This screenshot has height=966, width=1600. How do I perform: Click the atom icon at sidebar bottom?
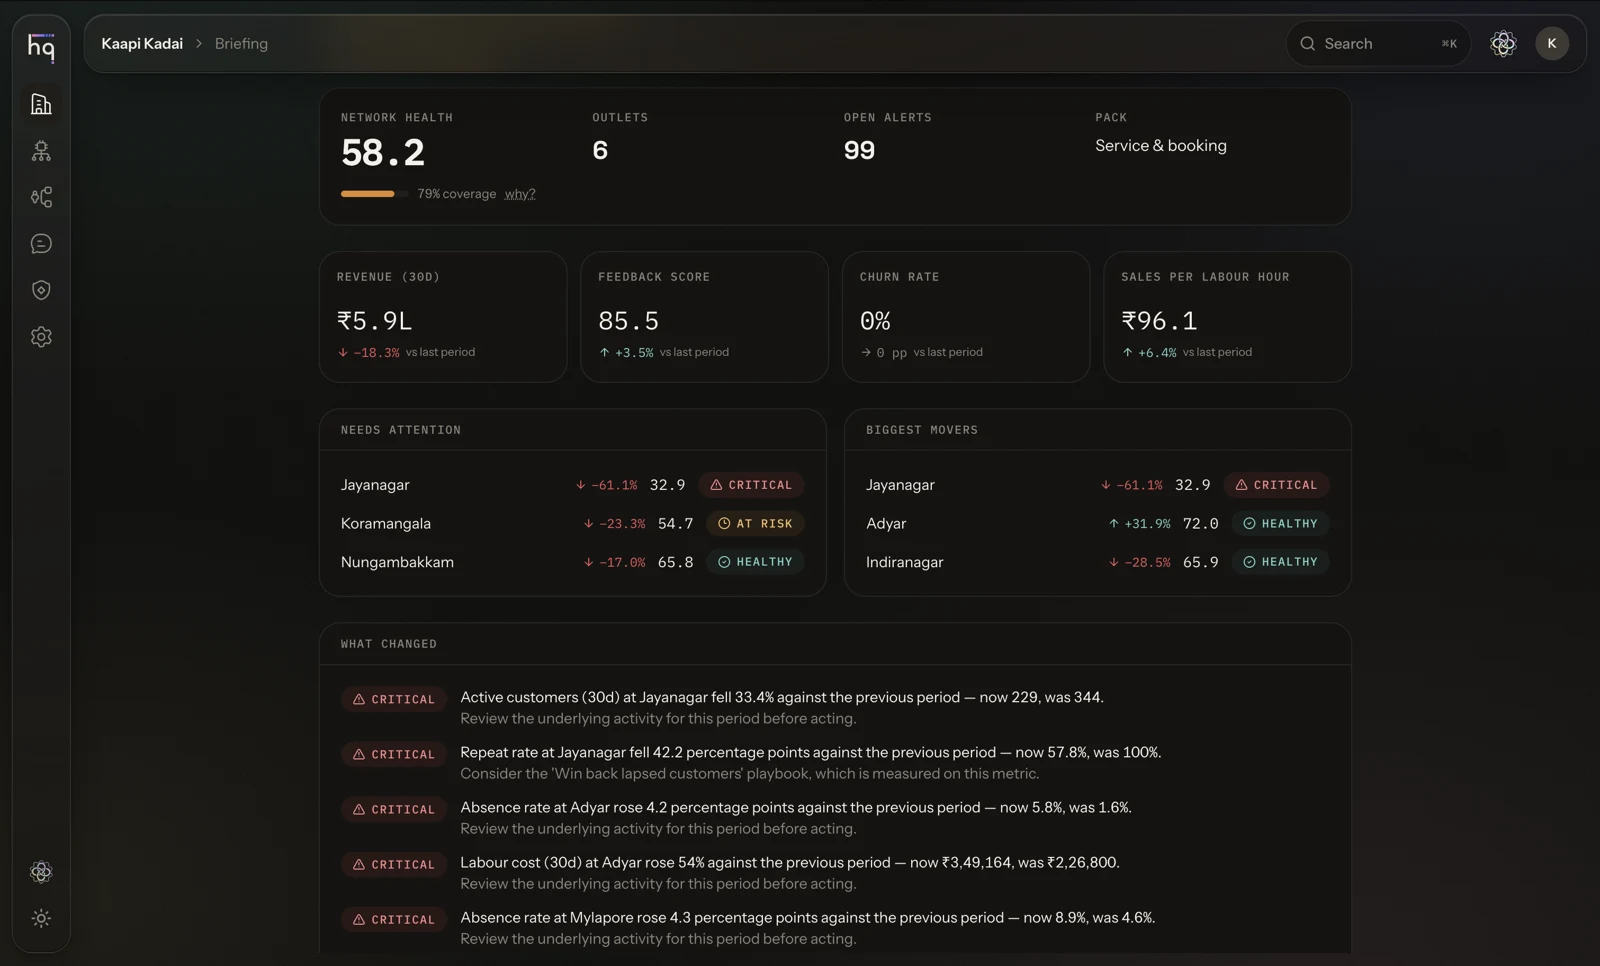pyautogui.click(x=41, y=872)
